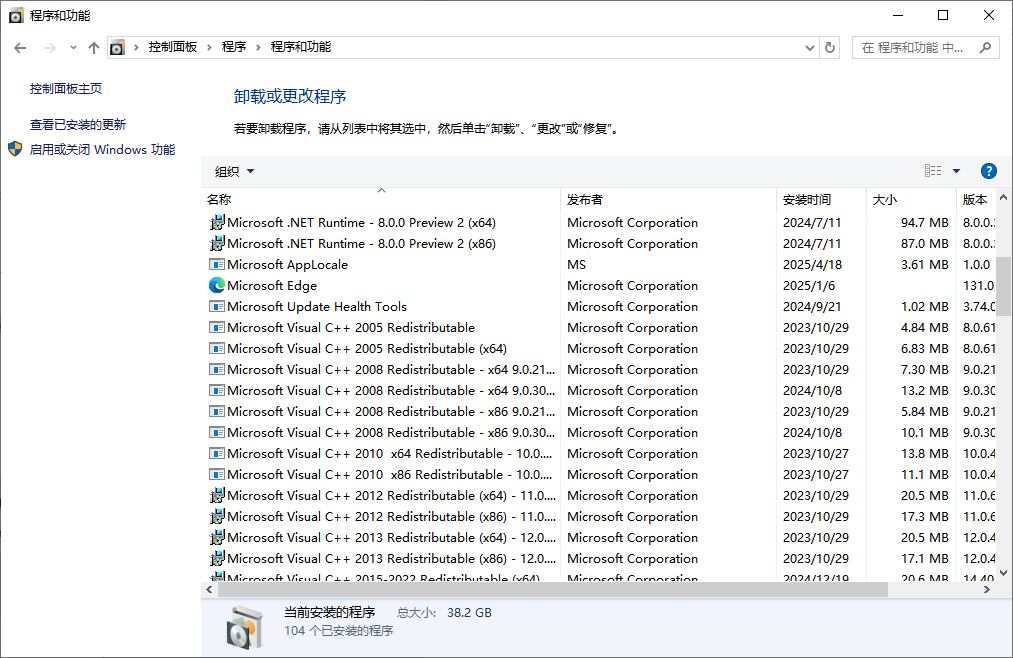This screenshot has width=1013, height=658.
Task: Click the installed programs disc icon
Action: (x=245, y=626)
